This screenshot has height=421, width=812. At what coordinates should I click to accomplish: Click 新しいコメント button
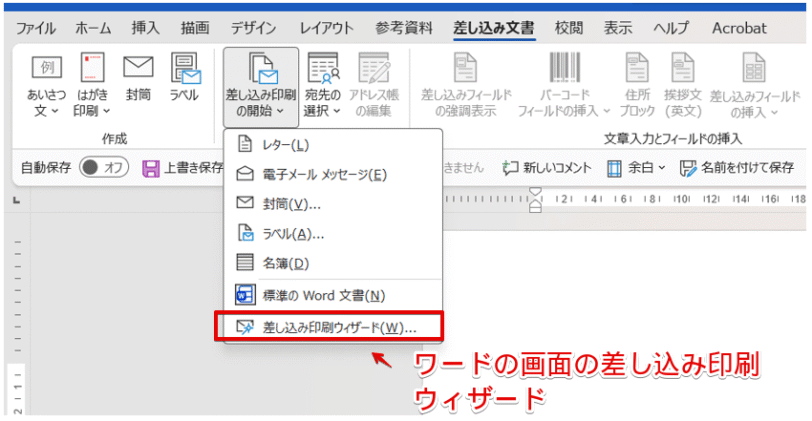click(547, 168)
